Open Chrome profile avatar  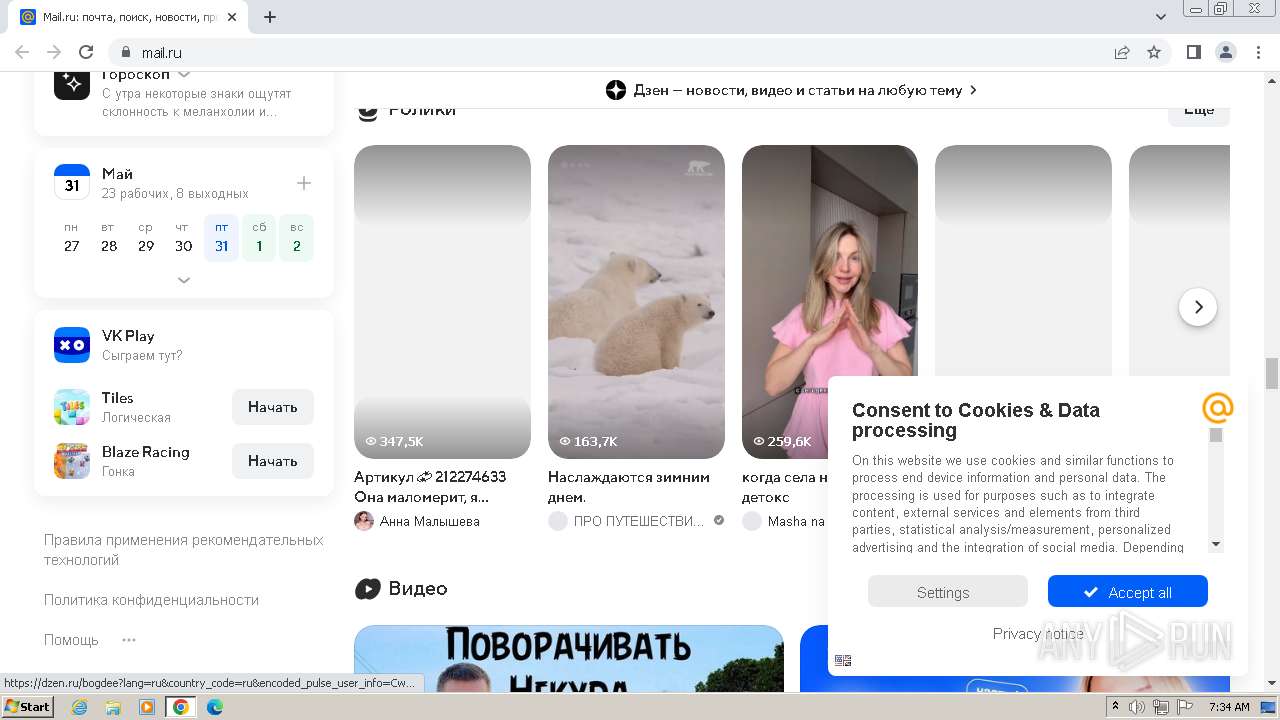1225,52
